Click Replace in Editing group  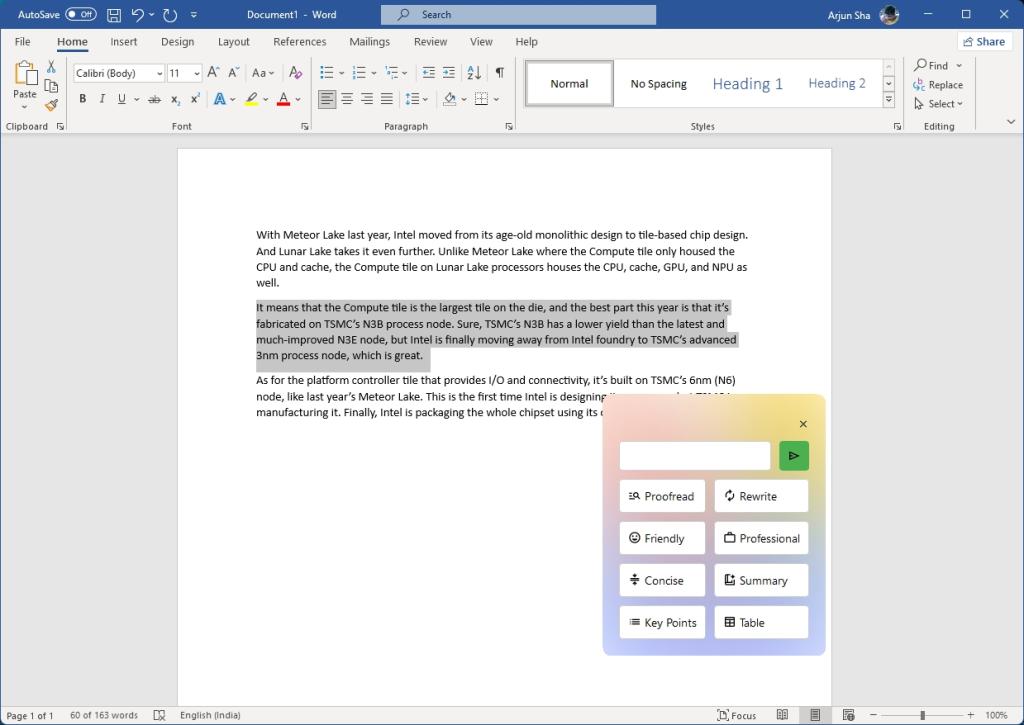(x=938, y=84)
